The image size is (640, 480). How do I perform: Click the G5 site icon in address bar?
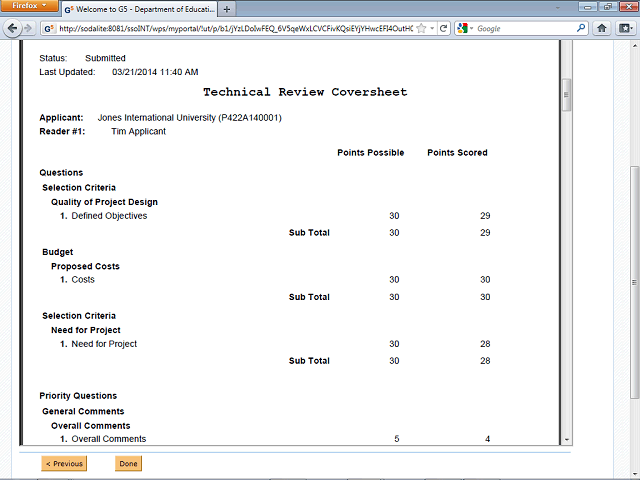[49, 29]
